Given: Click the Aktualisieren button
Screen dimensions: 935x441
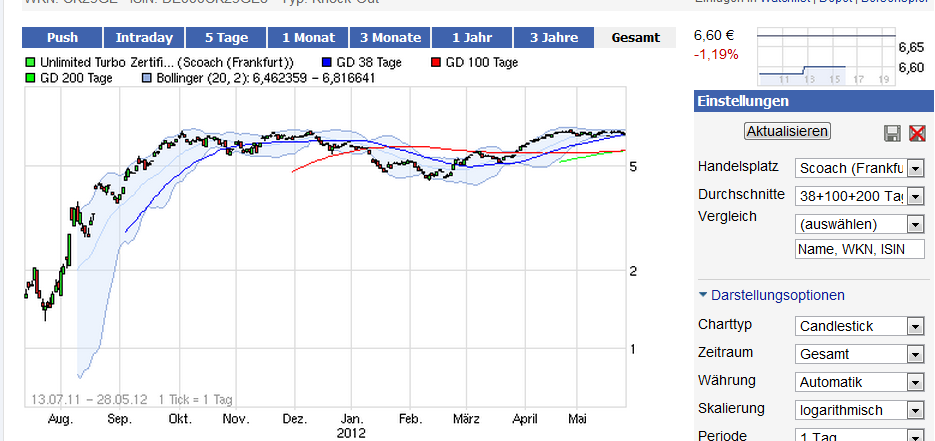Looking at the screenshot, I should pos(787,131).
